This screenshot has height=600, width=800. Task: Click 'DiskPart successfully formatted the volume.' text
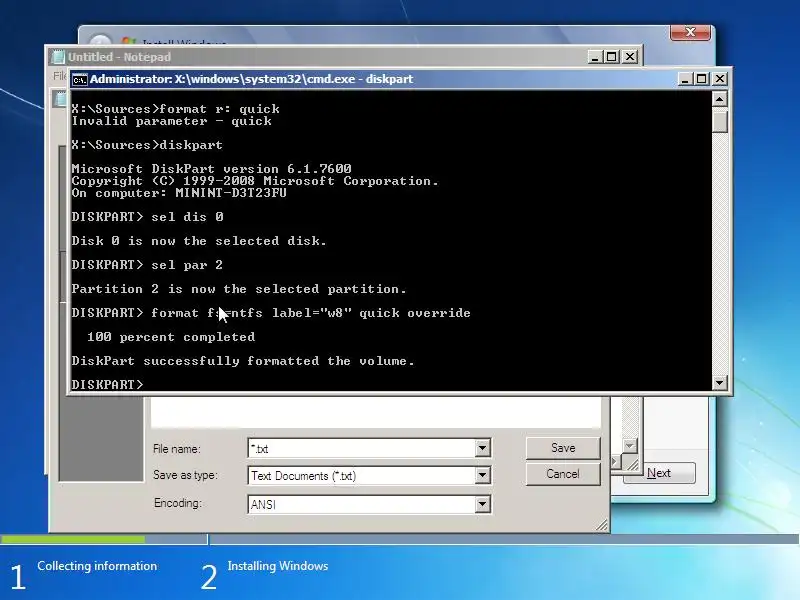tap(243, 361)
